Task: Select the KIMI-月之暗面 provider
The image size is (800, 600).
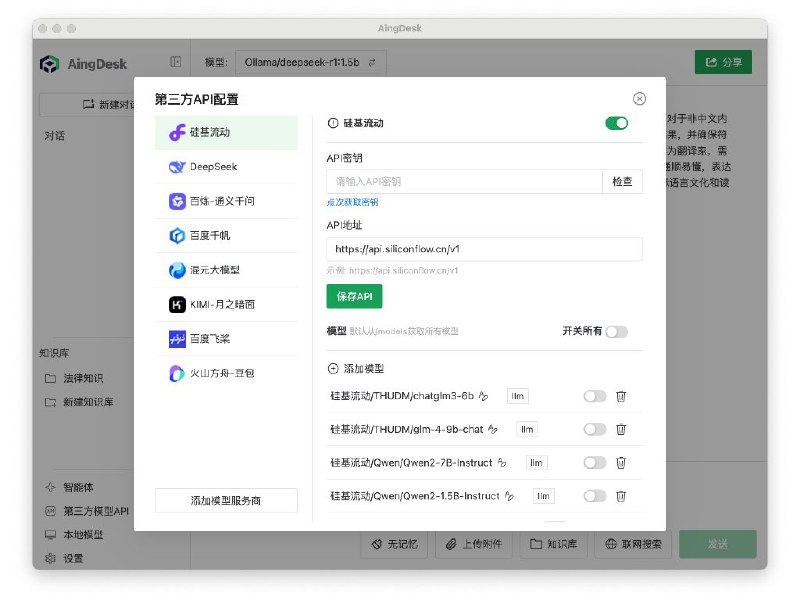Action: coord(226,305)
